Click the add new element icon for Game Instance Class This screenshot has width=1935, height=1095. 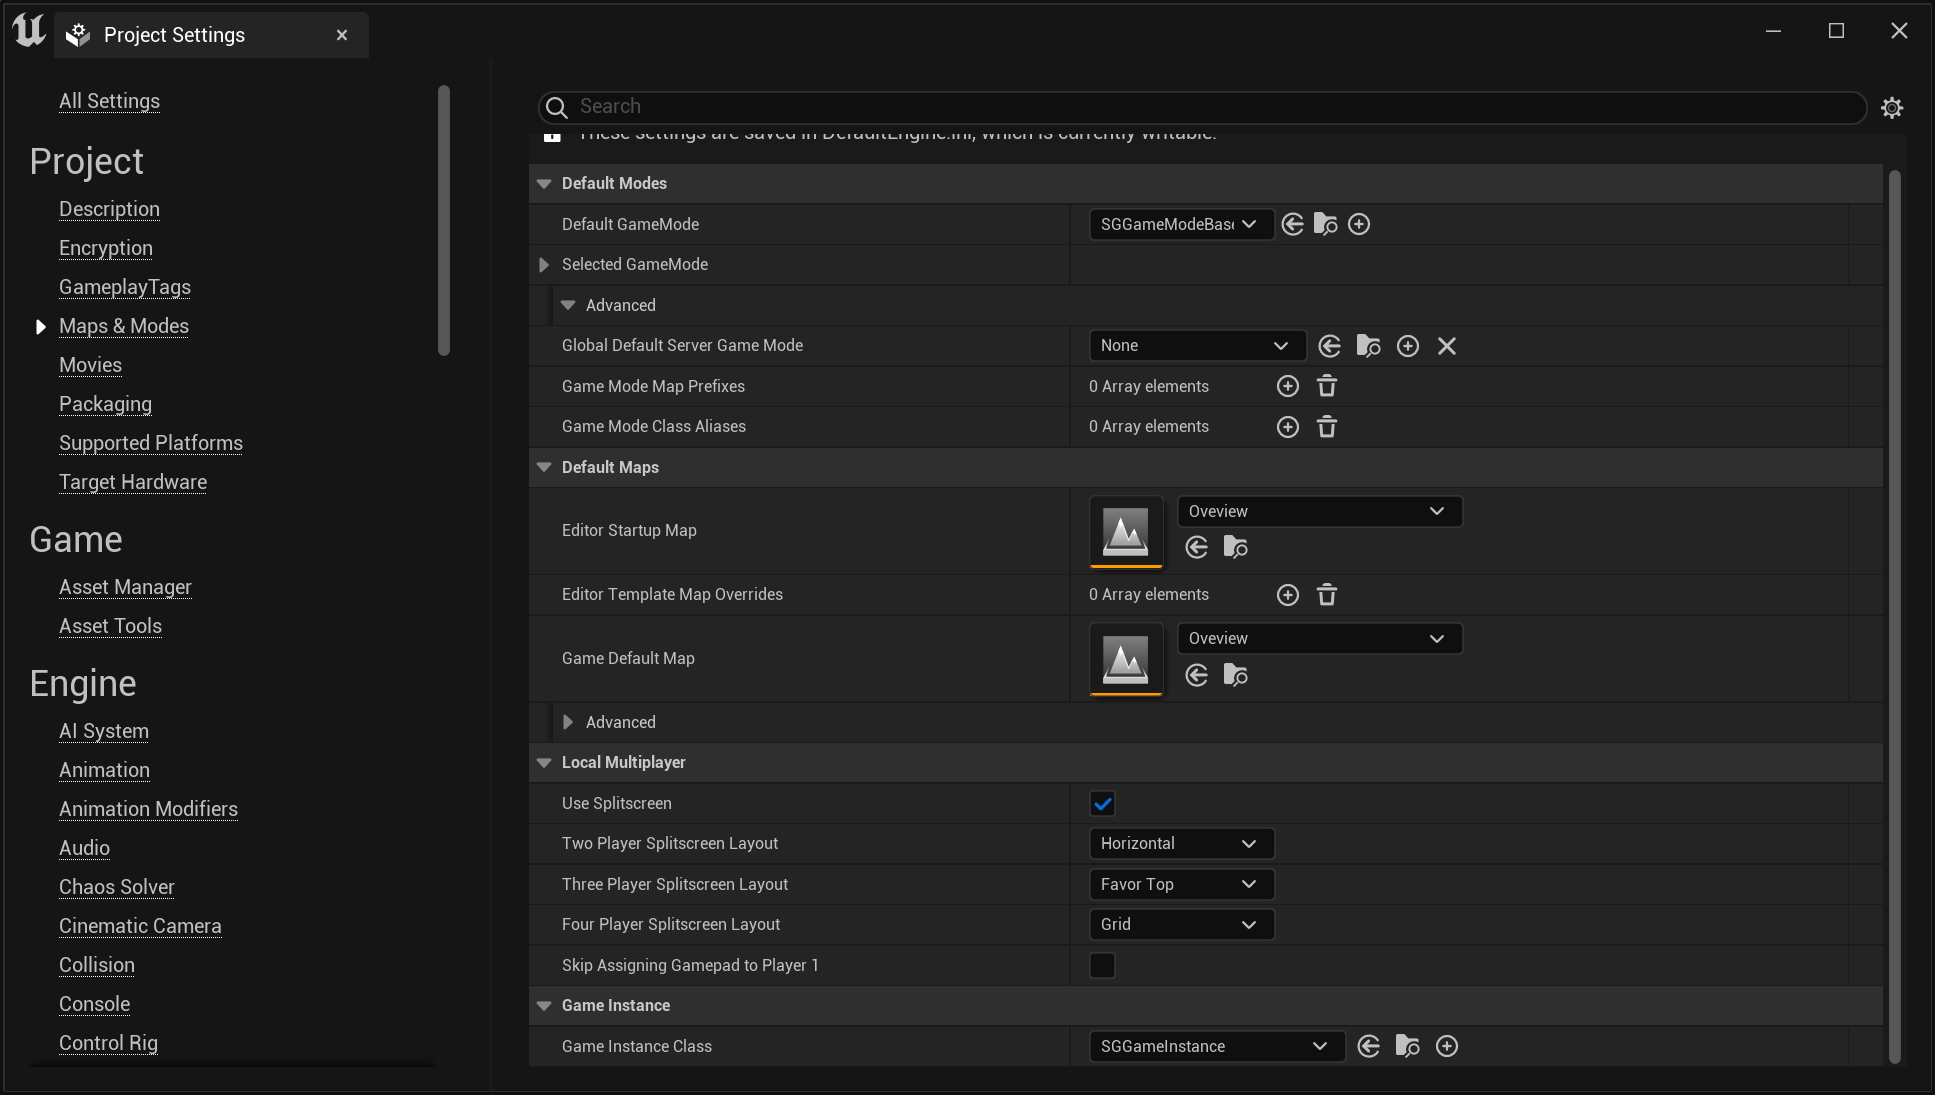pyautogui.click(x=1447, y=1046)
